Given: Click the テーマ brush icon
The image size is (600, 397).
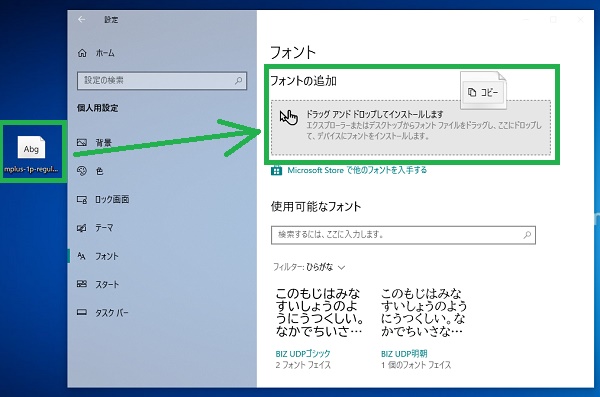Looking at the screenshot, I should point(82,228).
